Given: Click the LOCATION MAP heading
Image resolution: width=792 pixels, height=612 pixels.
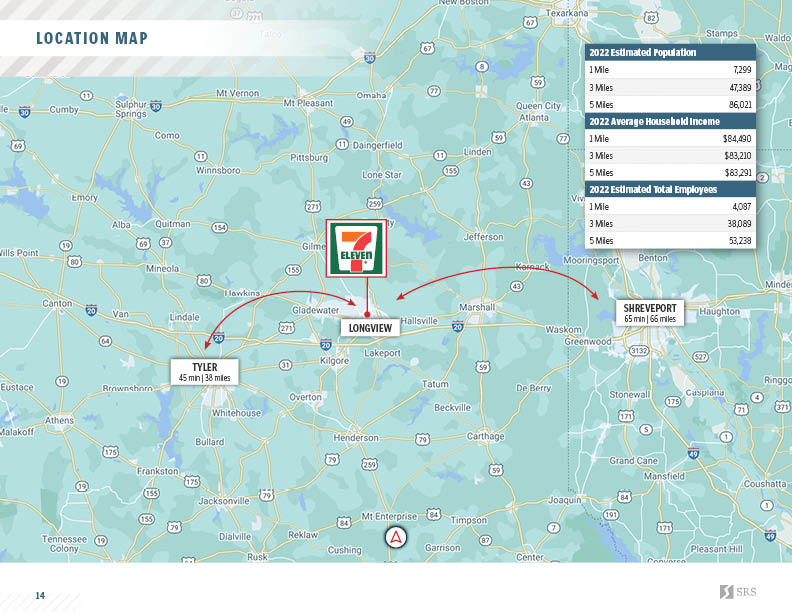Looking at the screenshot, I should point(92,38).
